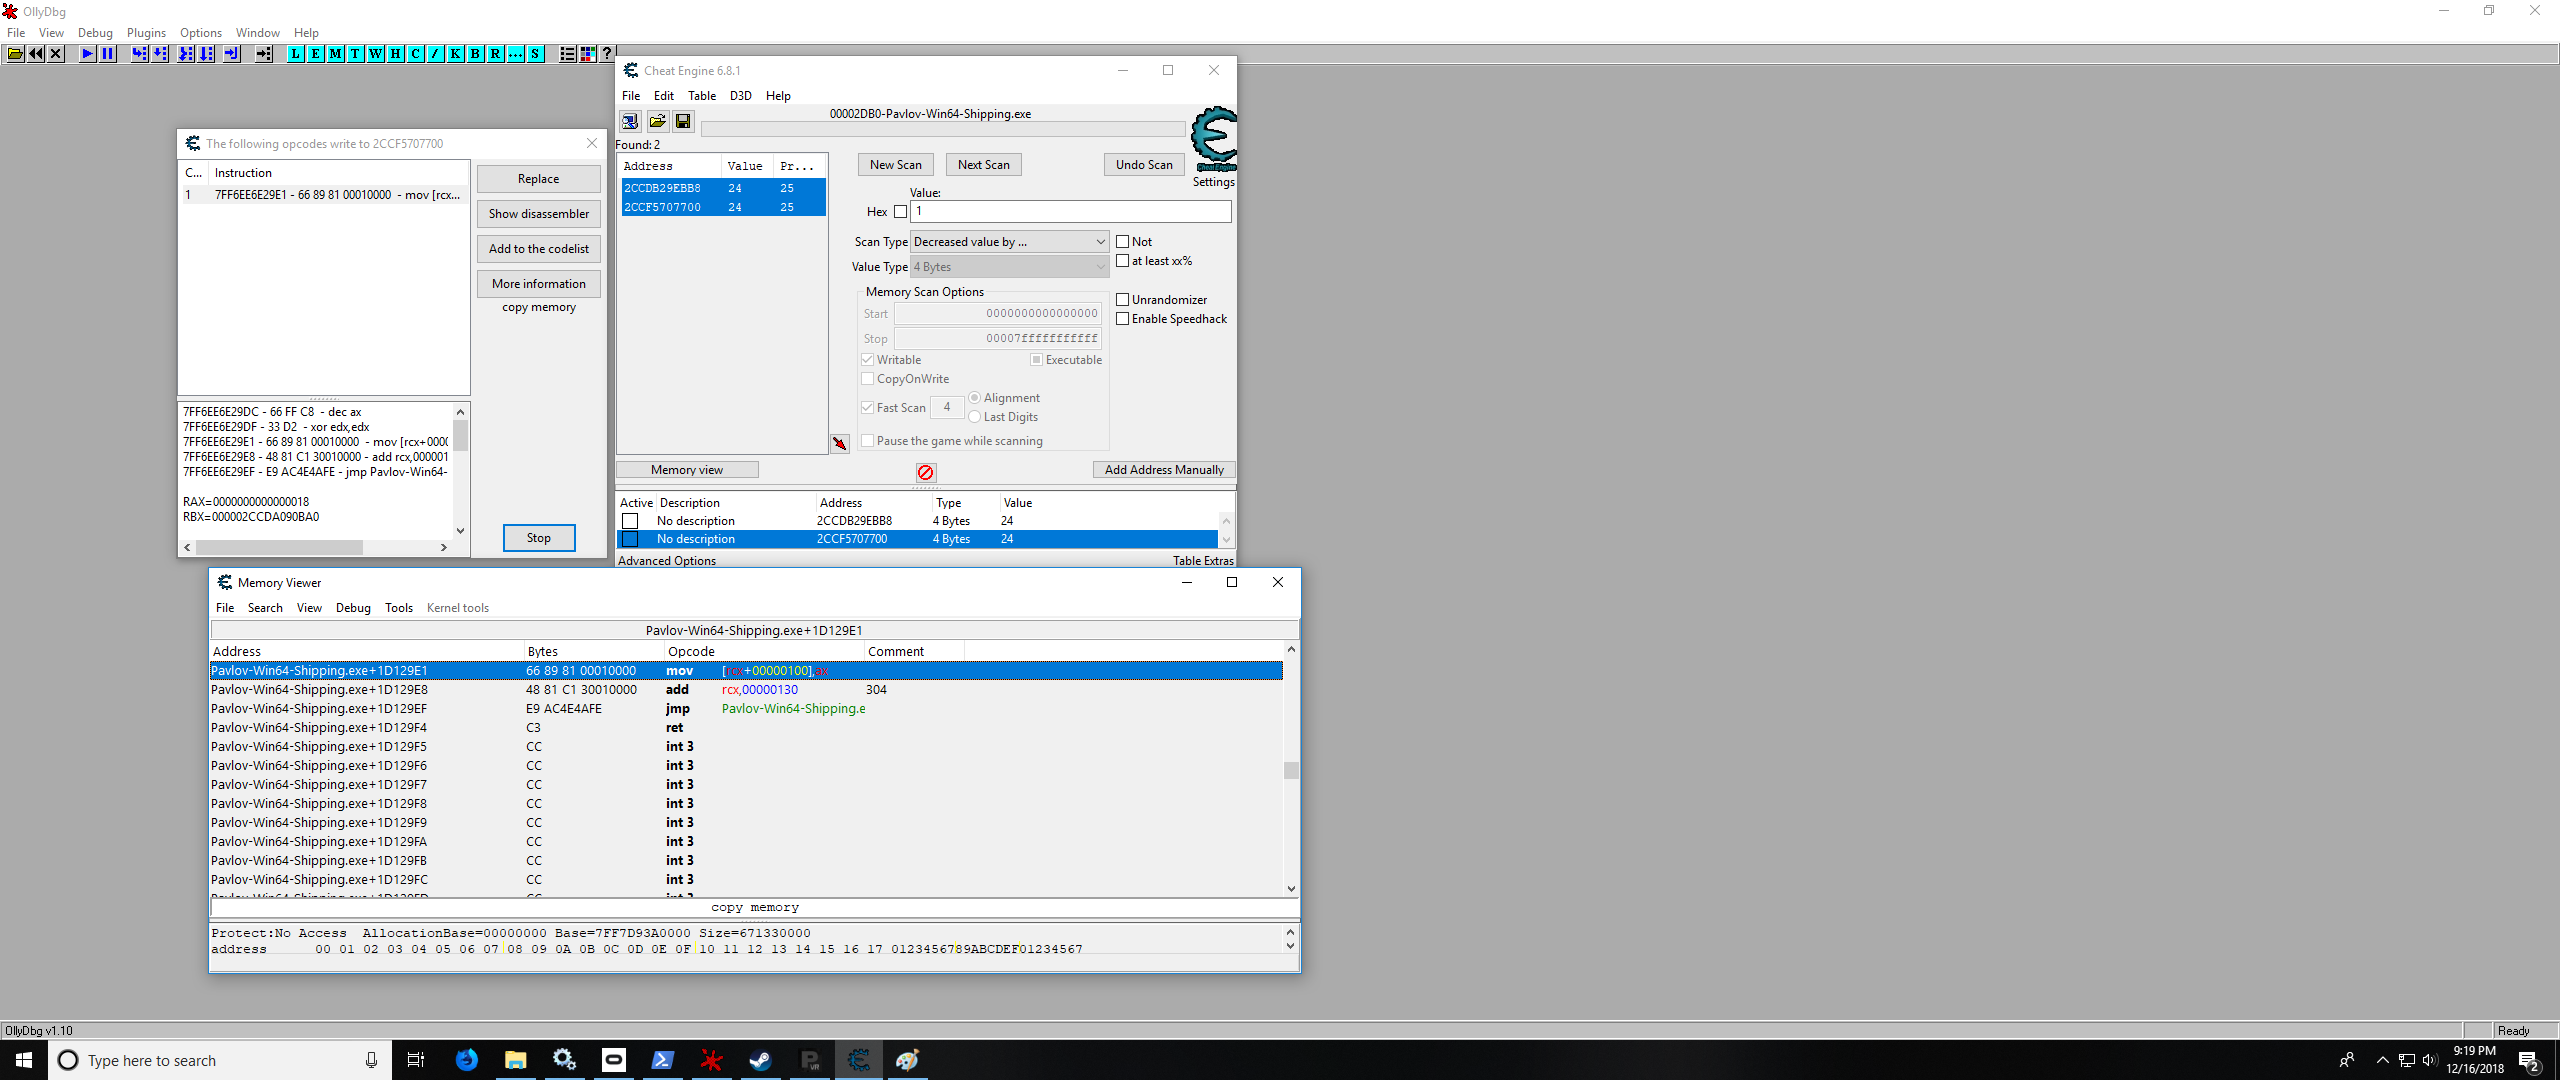Select the add rcx,00000130 disassembly row
Image resolution: width=2560 pixels, height=1080 pixels.
pos(746,690)
